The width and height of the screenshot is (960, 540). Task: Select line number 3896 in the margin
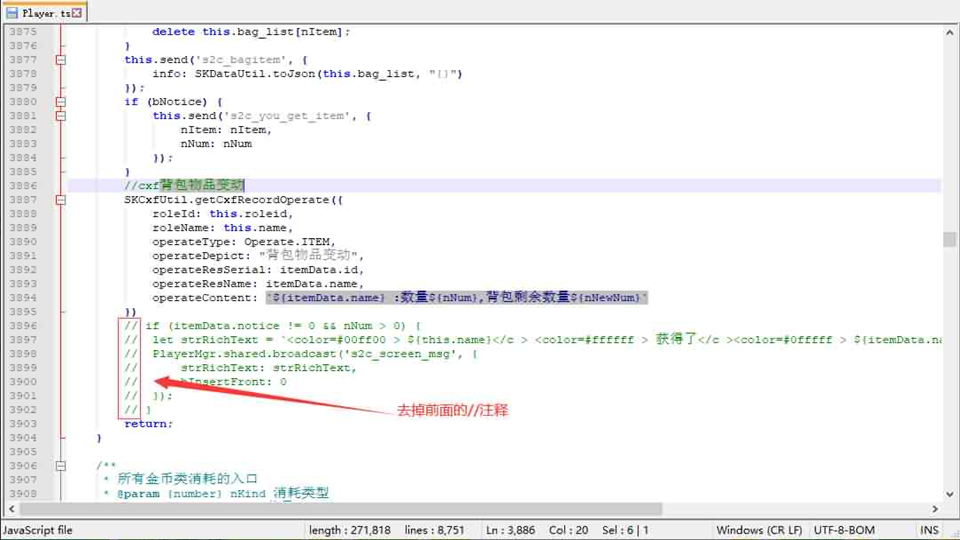point(22,326)
